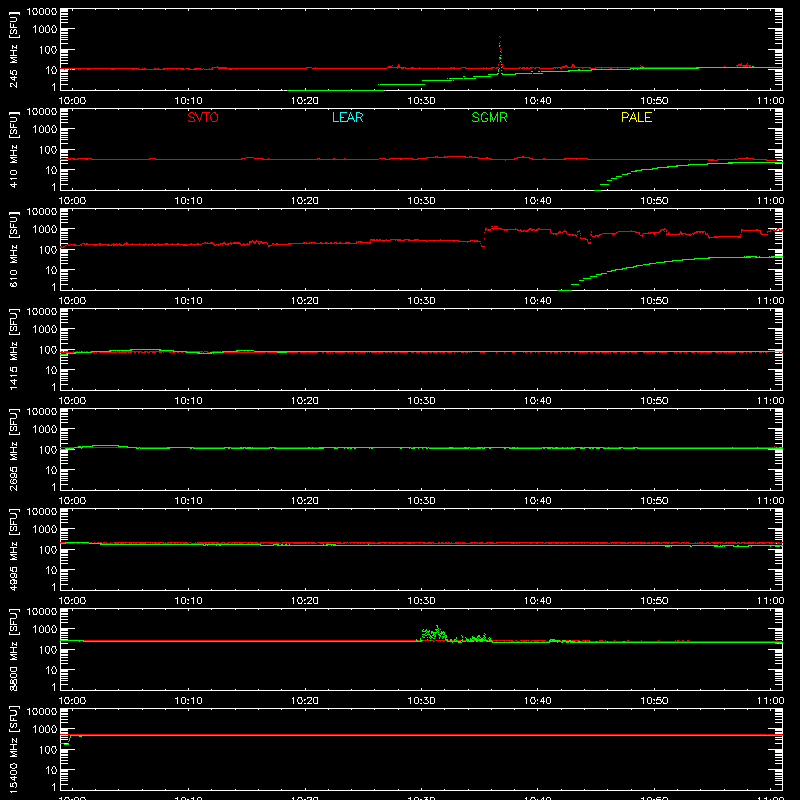Viewport: 800px width, 800px height.
Task: Click the LEAR station legend label
Action: (x=347, y=117)
